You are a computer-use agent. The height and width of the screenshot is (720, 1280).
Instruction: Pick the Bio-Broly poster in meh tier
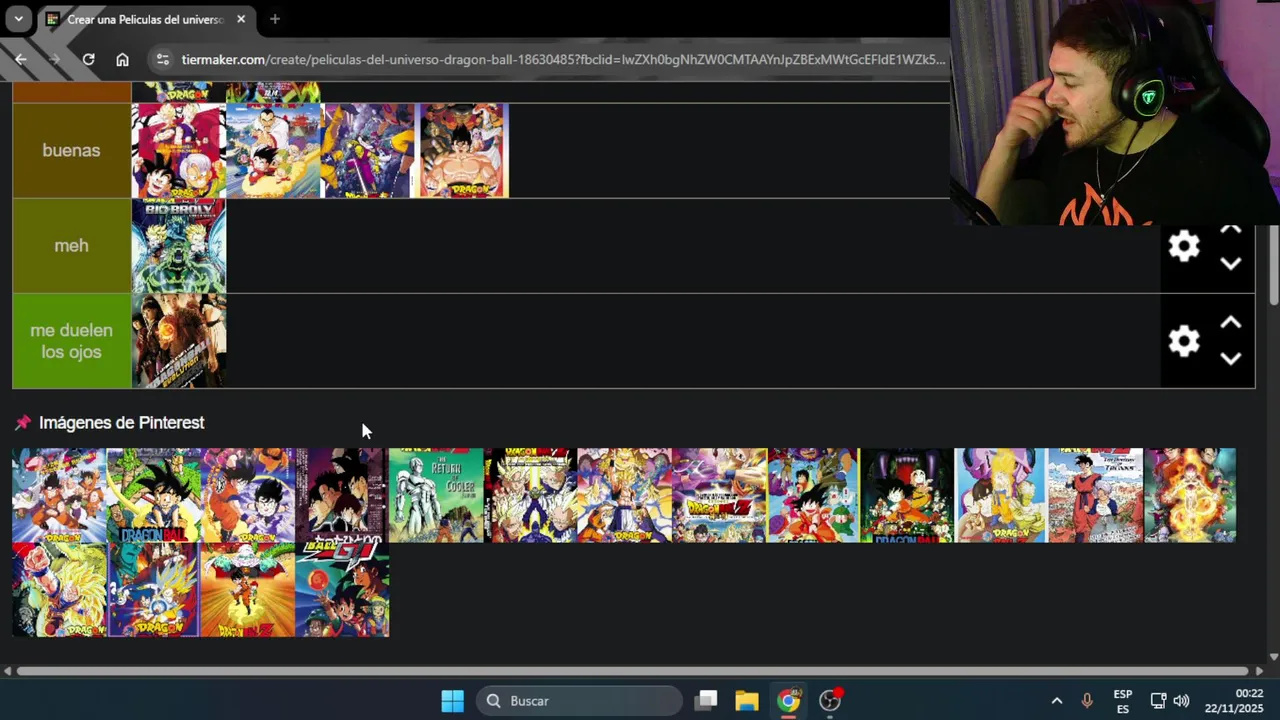[x=178, y=245]
